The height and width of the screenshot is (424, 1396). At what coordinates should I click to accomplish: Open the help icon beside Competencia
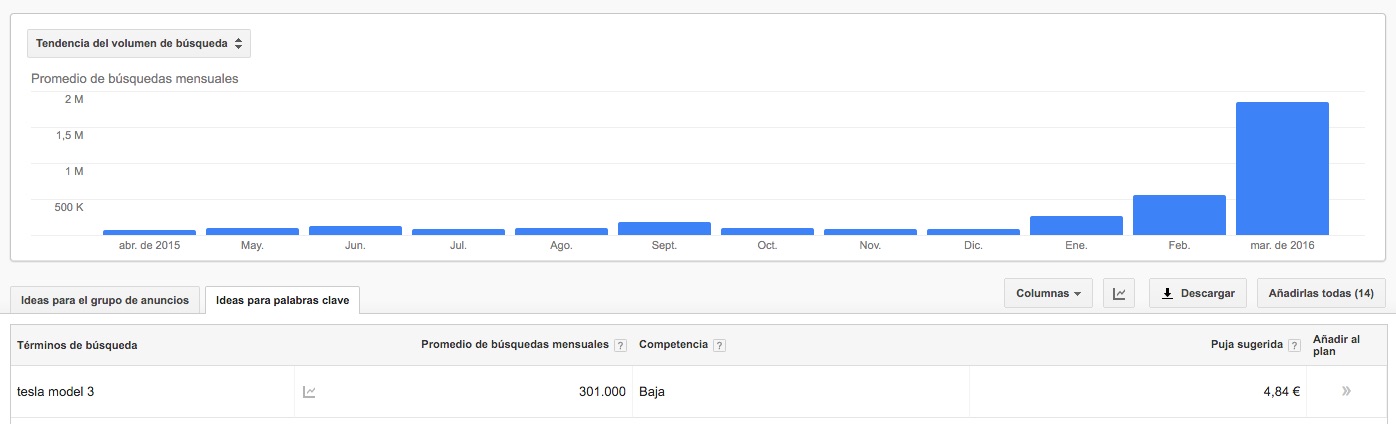coord(720,345)
